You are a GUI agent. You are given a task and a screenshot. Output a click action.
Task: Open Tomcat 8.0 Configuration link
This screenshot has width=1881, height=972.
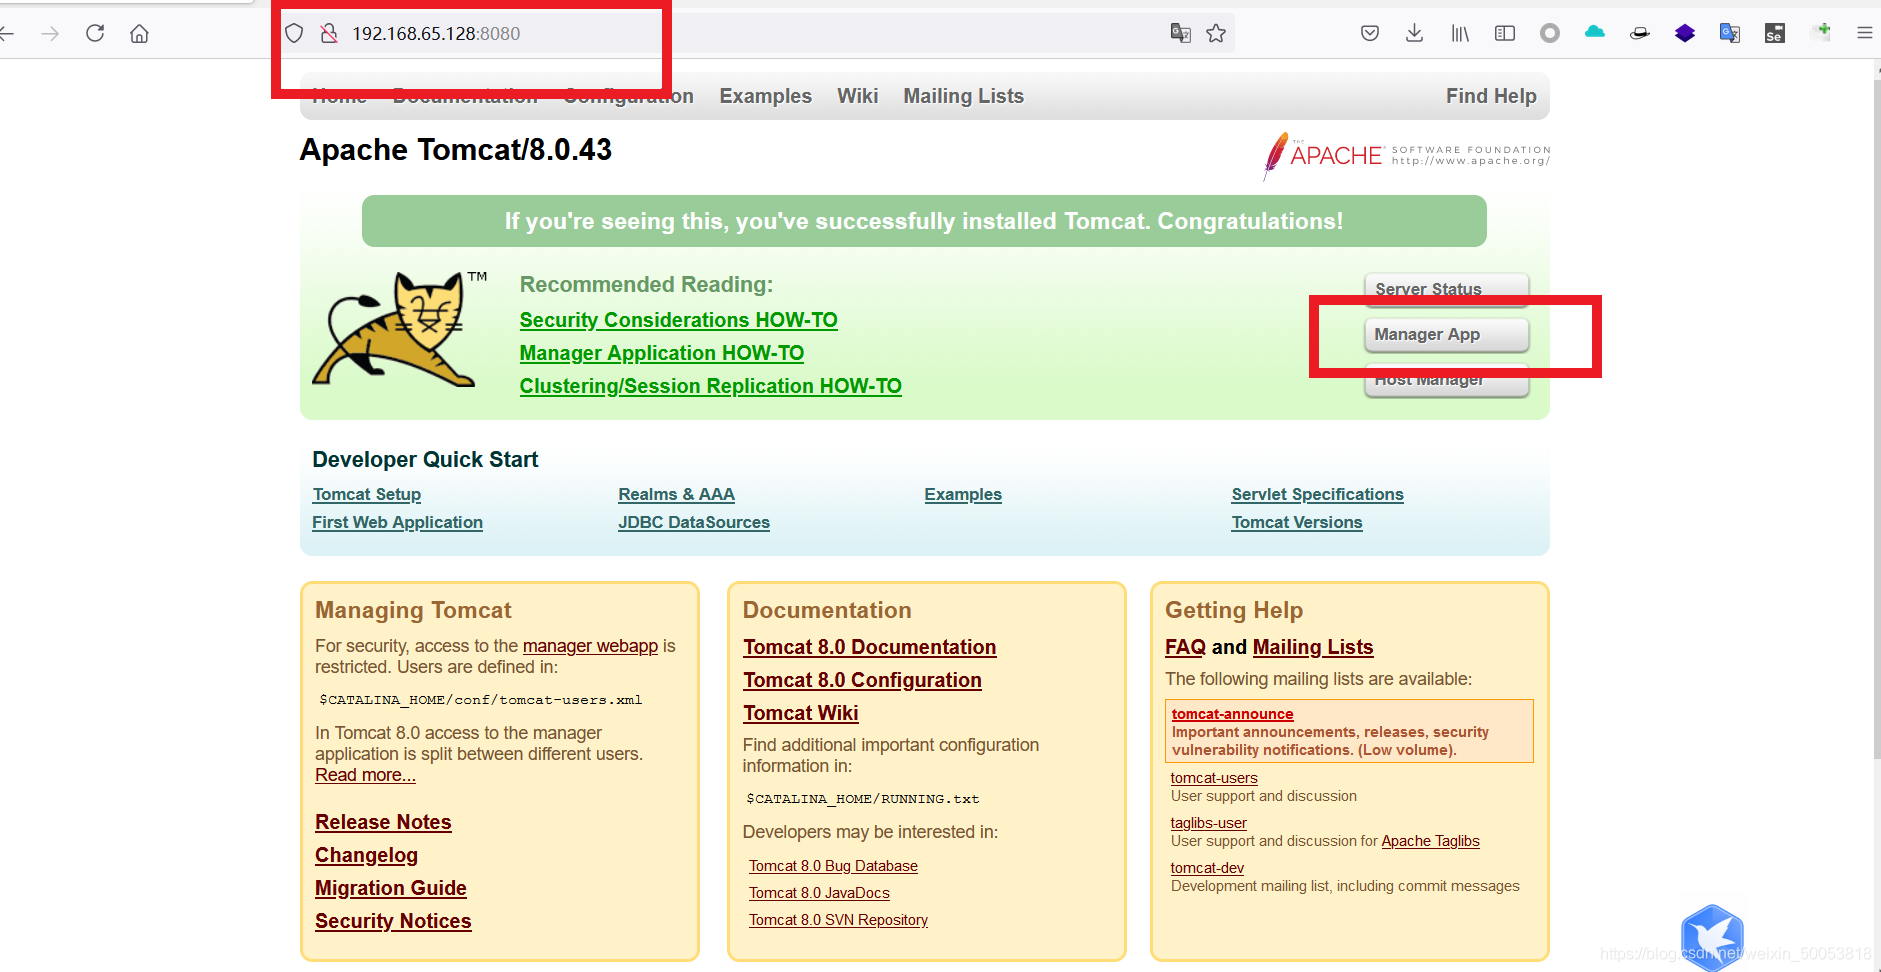[x=862, y=680]
